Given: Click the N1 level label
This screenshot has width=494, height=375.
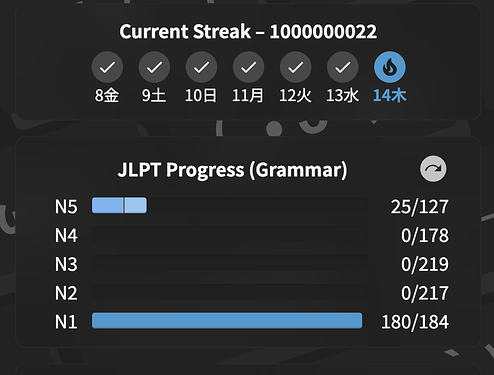Looking at the screenshot, I should pos(66,322).
